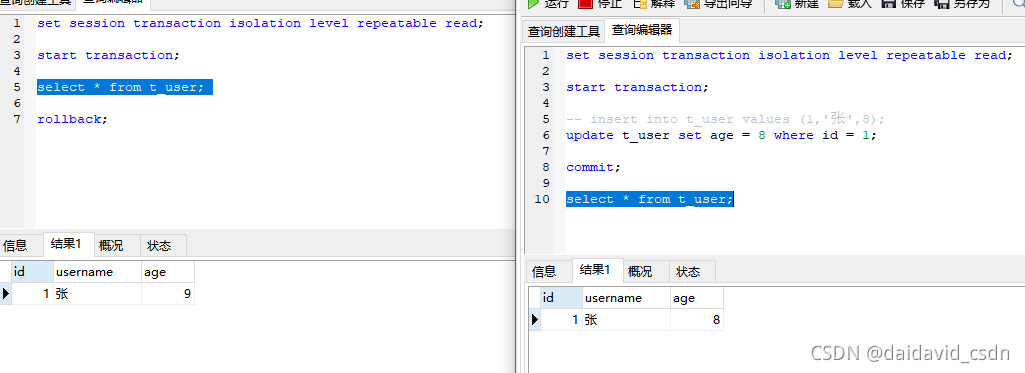Click 'update t_user set age = 8' line
This screenshot has width=1025, height=373.
pyautogui.click(x=721, y=135)
